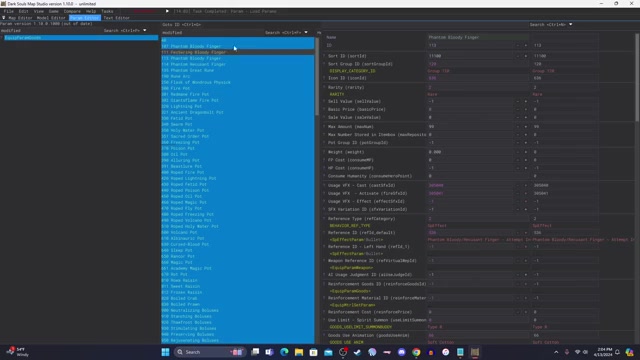Increase Weight with plus button

tap(526, 152)
